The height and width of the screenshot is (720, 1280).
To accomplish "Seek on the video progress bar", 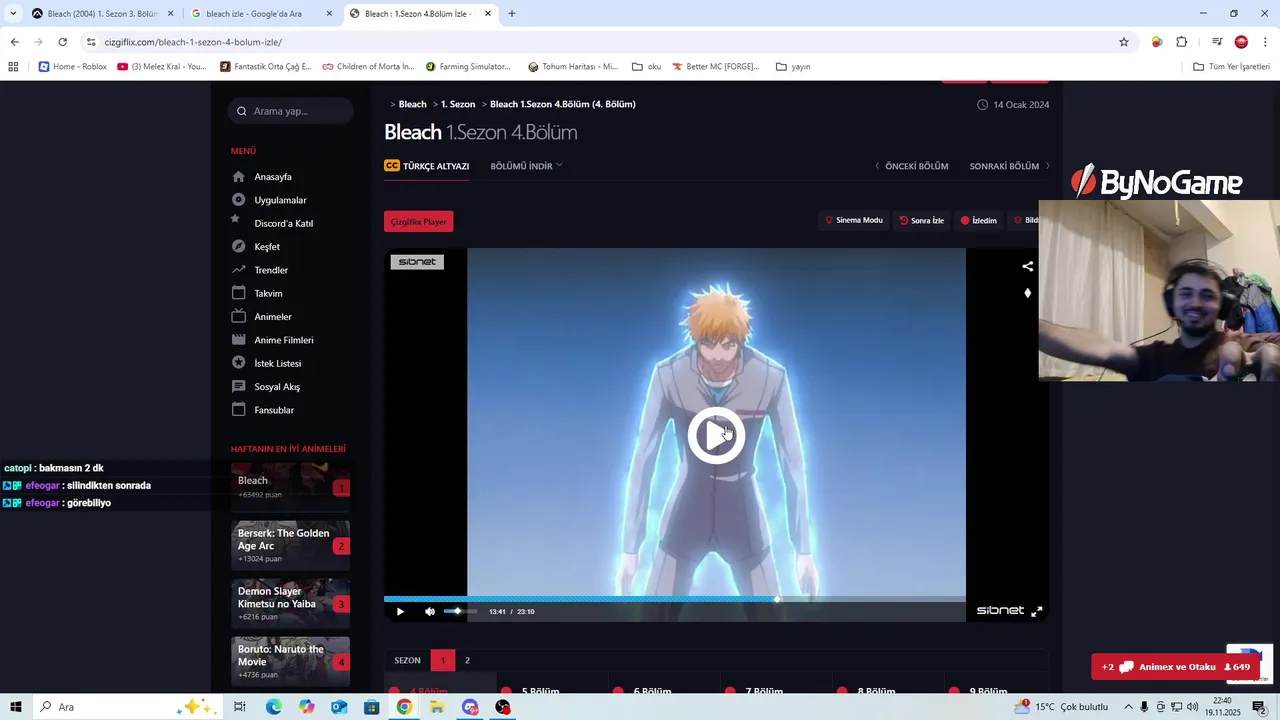I will click(675, 599).
